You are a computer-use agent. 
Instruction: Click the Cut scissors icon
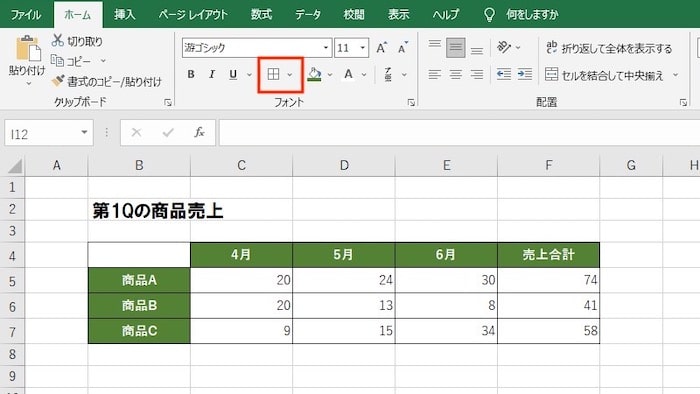[58, 41]
